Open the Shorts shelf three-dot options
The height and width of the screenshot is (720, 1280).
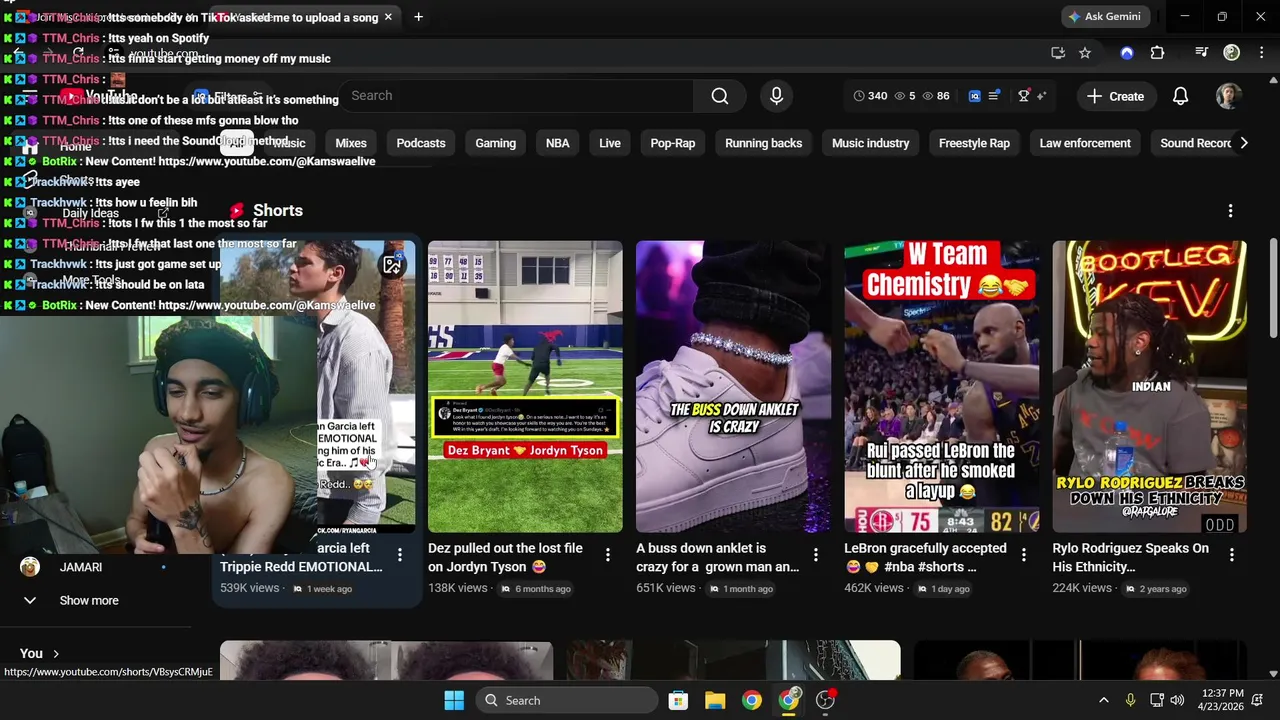point(1230,211)
